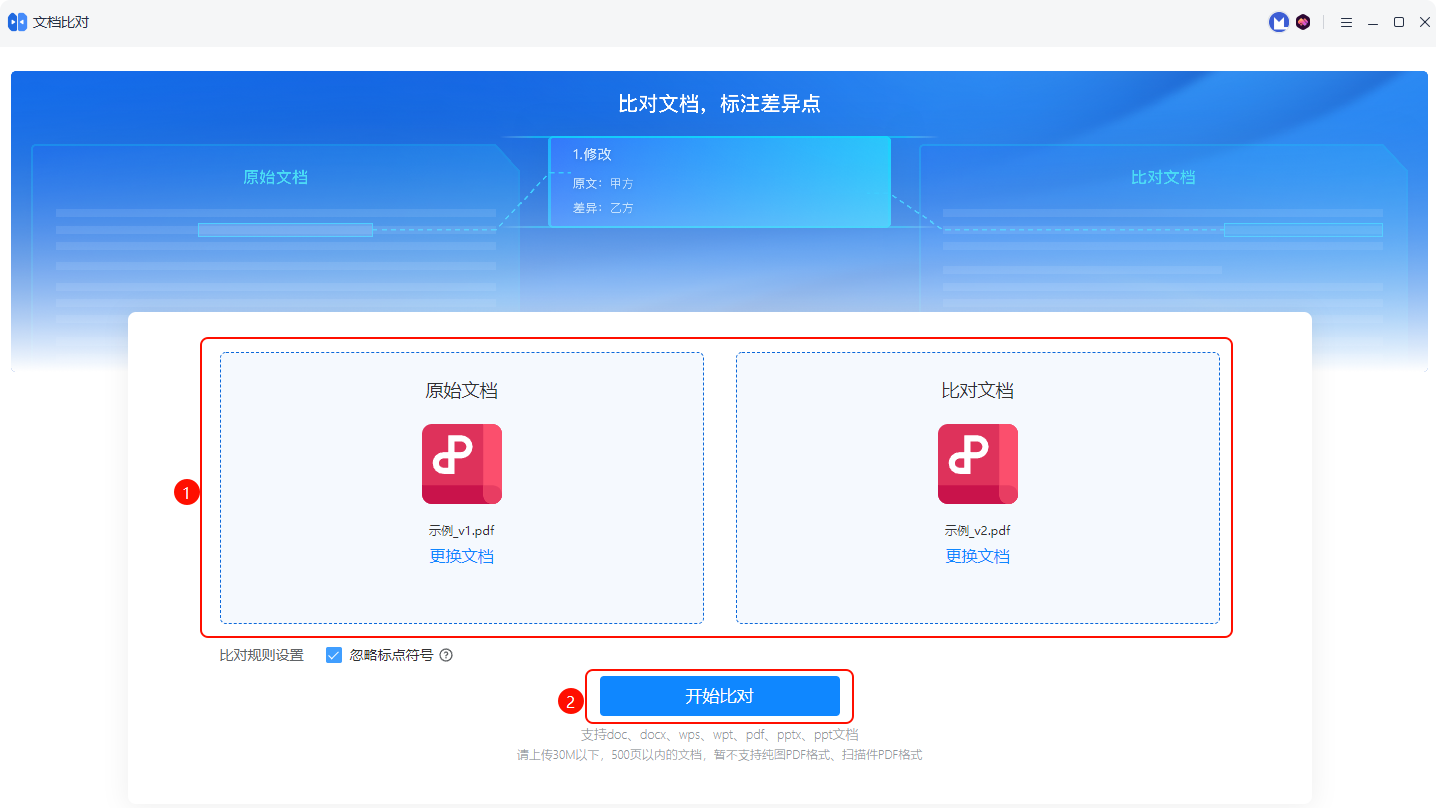This screenshot has width=1436, height=808.
Task: Click the 比对文档 heading in upload box
Action: pos(977,390)
